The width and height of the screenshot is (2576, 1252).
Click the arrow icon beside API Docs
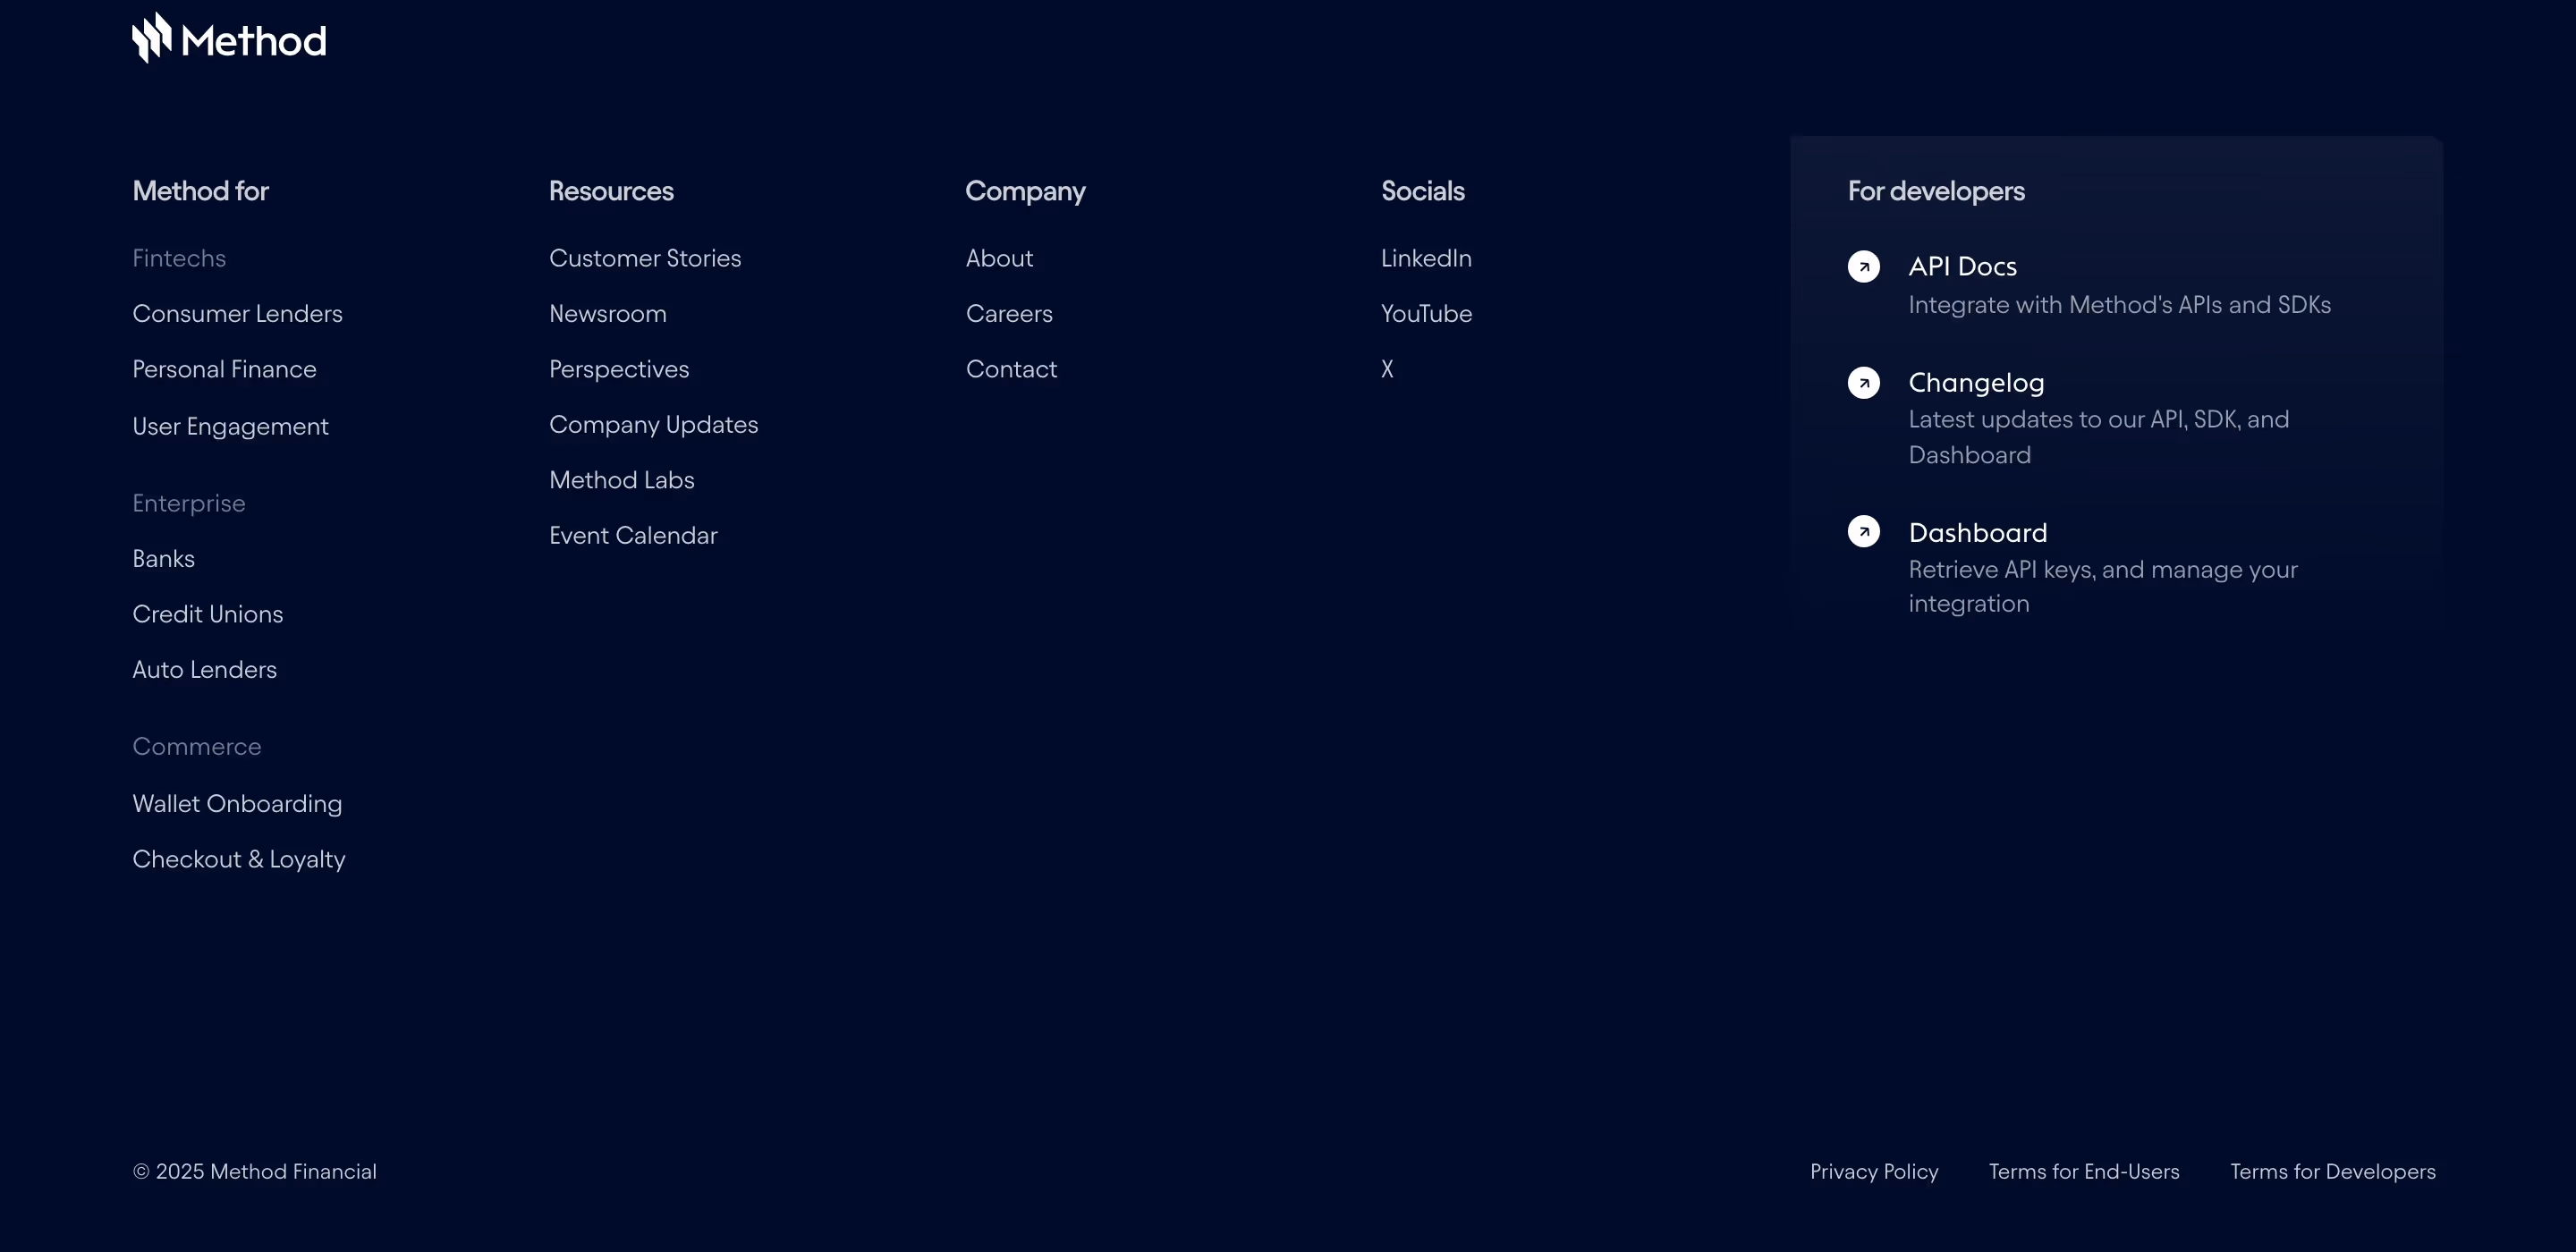pyautogui.click(x=1863, y=266)
